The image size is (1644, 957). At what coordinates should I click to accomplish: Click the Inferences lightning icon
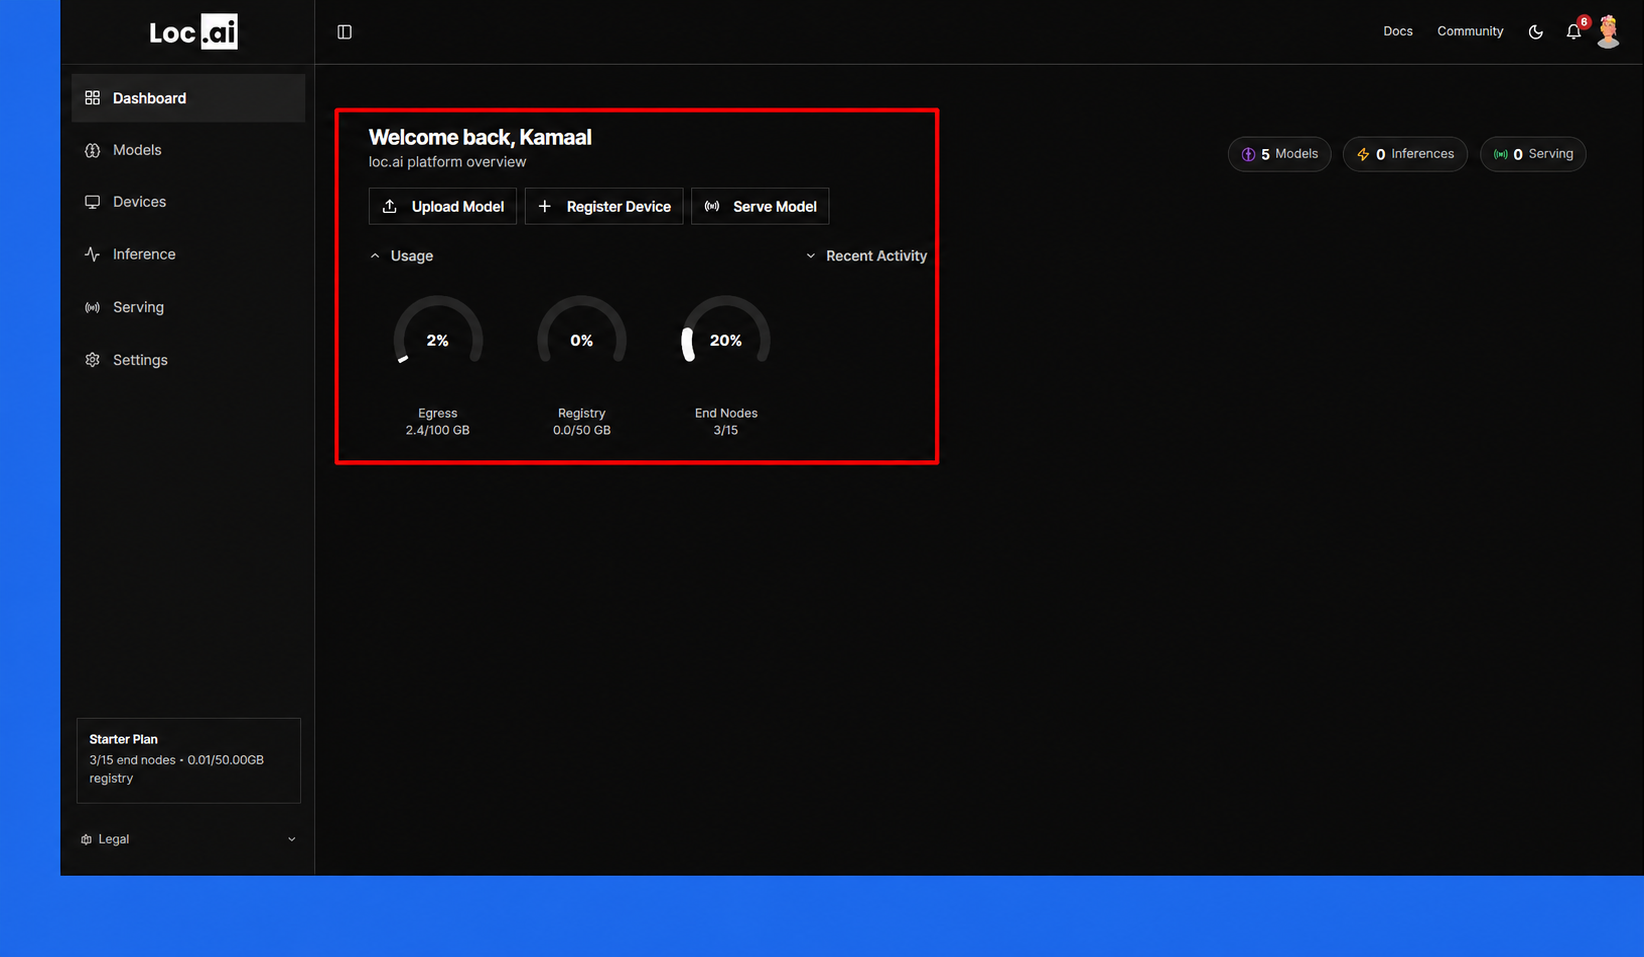pyautogui.click(x=1363, y=154)
